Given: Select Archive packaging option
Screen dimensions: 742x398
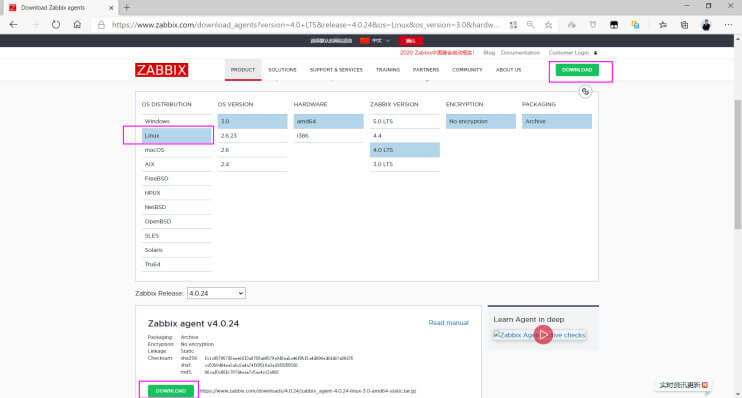Looking at the screenshot, I should tap(556, 121).
